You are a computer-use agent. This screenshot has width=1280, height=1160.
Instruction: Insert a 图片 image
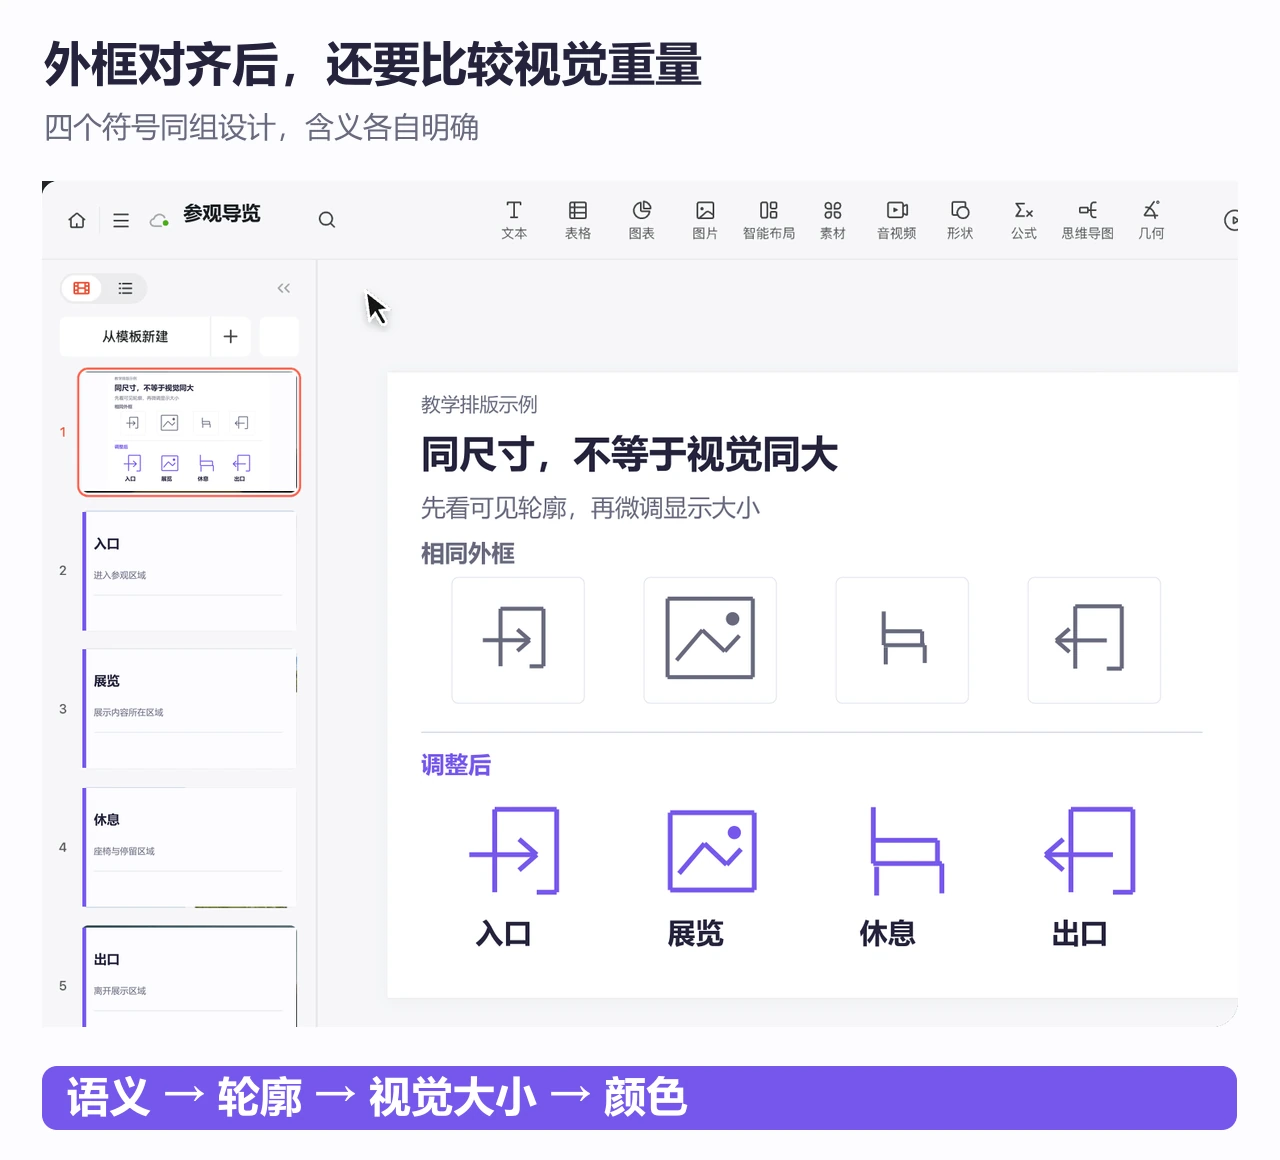point(705,220)
